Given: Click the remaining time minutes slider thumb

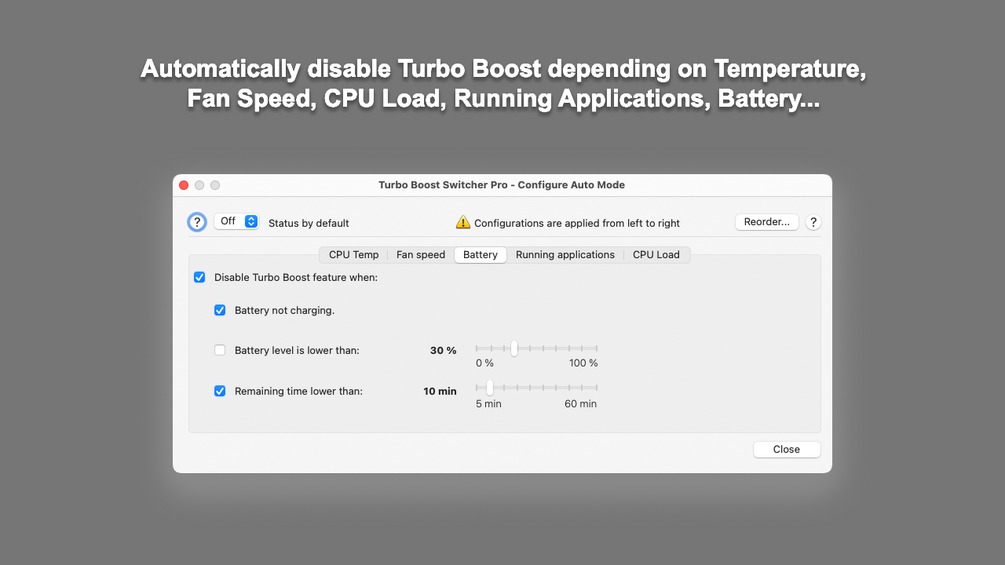Looking at the screenshot, I should [x=490, y=388].
